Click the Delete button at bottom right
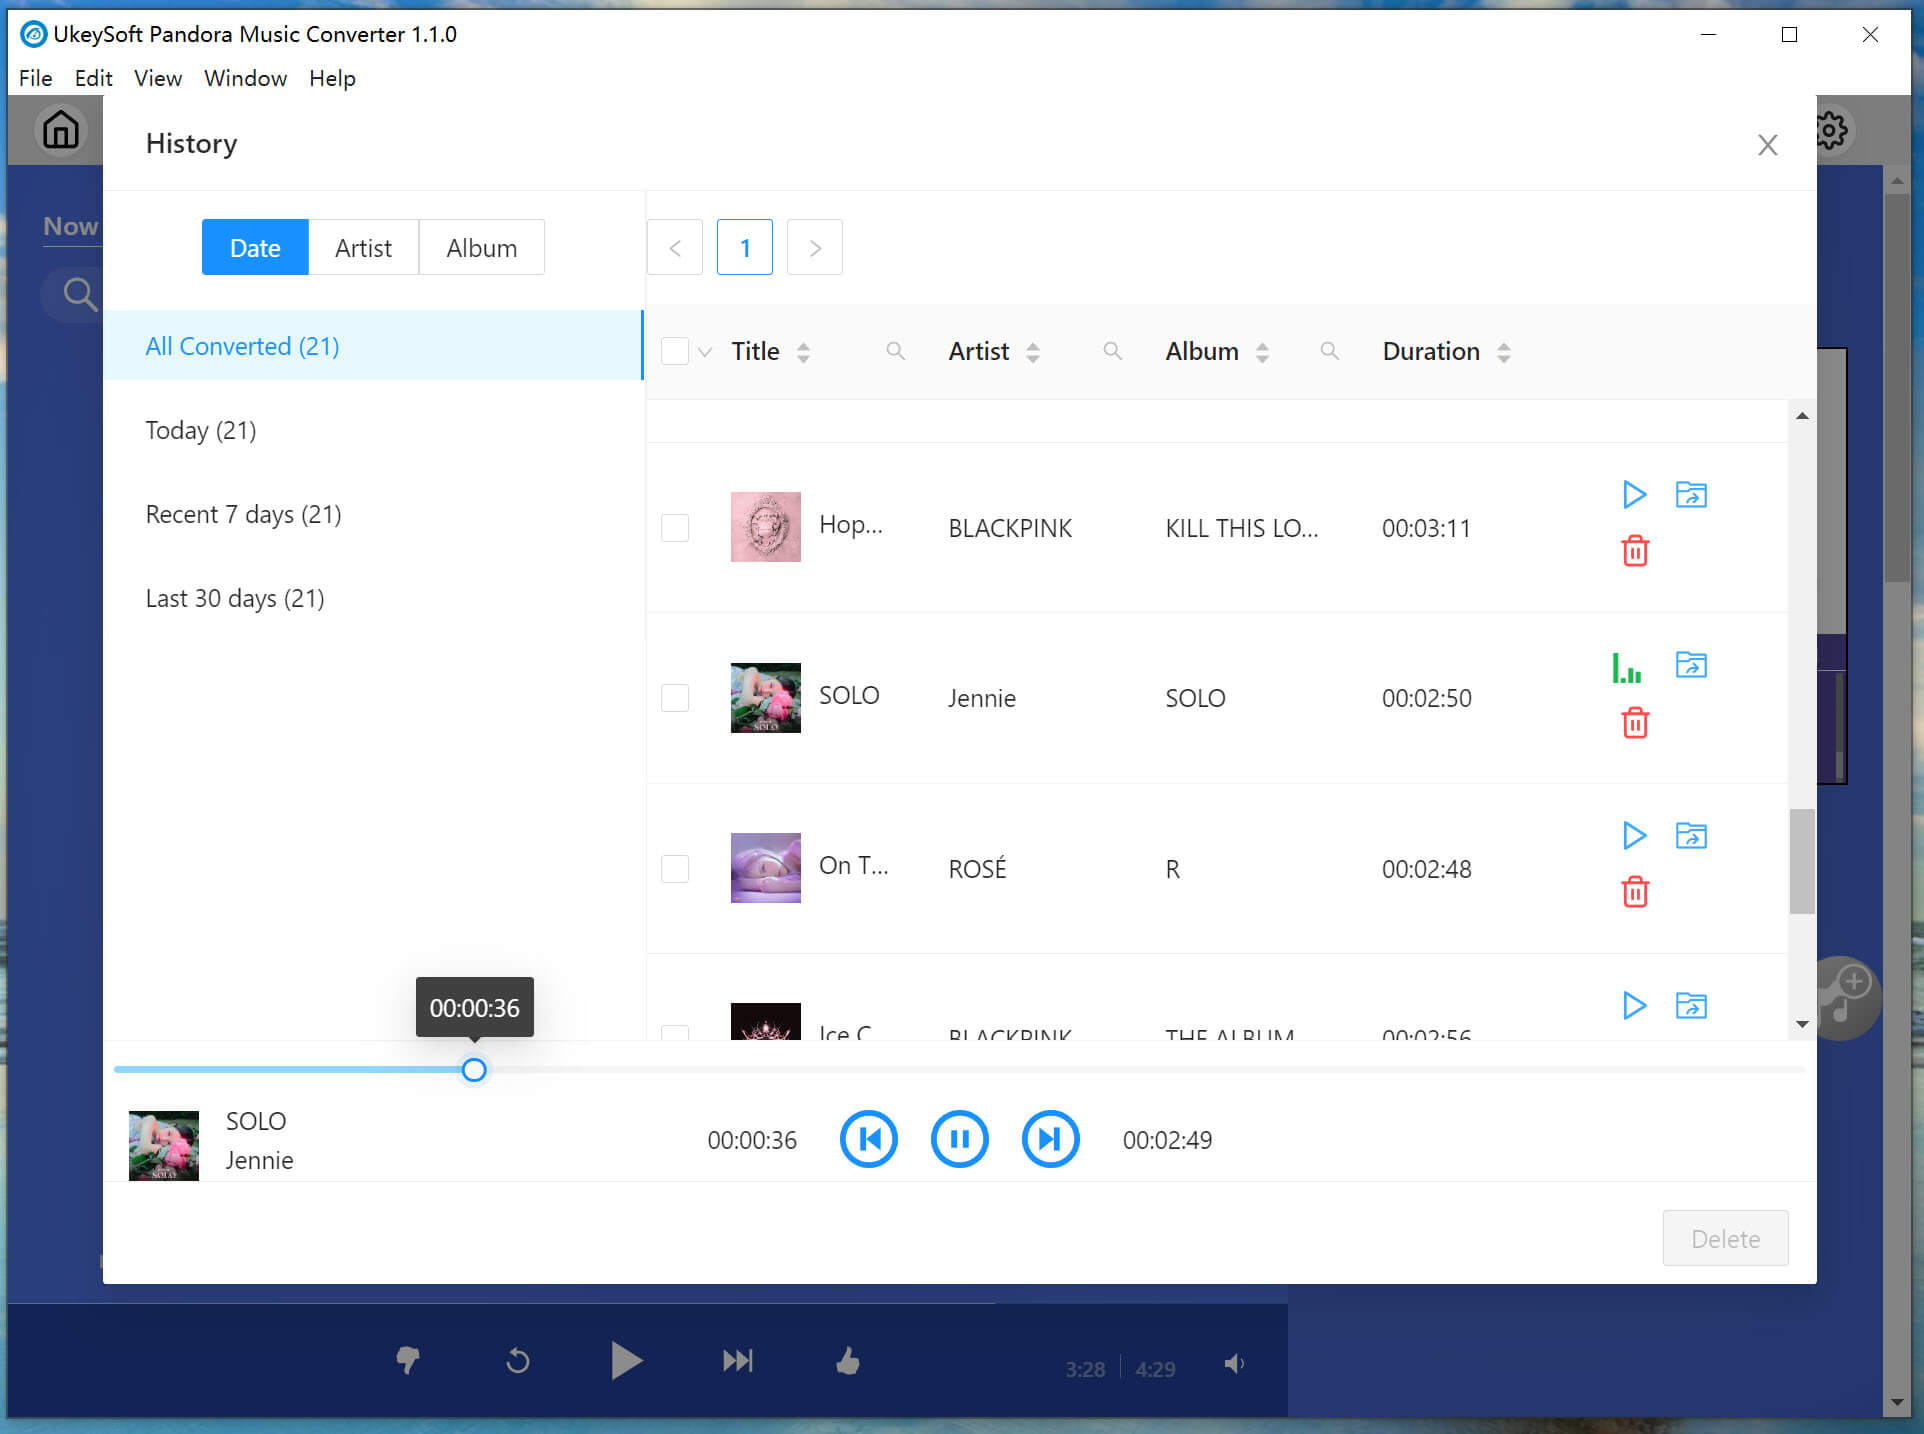 point(1724,1238)
